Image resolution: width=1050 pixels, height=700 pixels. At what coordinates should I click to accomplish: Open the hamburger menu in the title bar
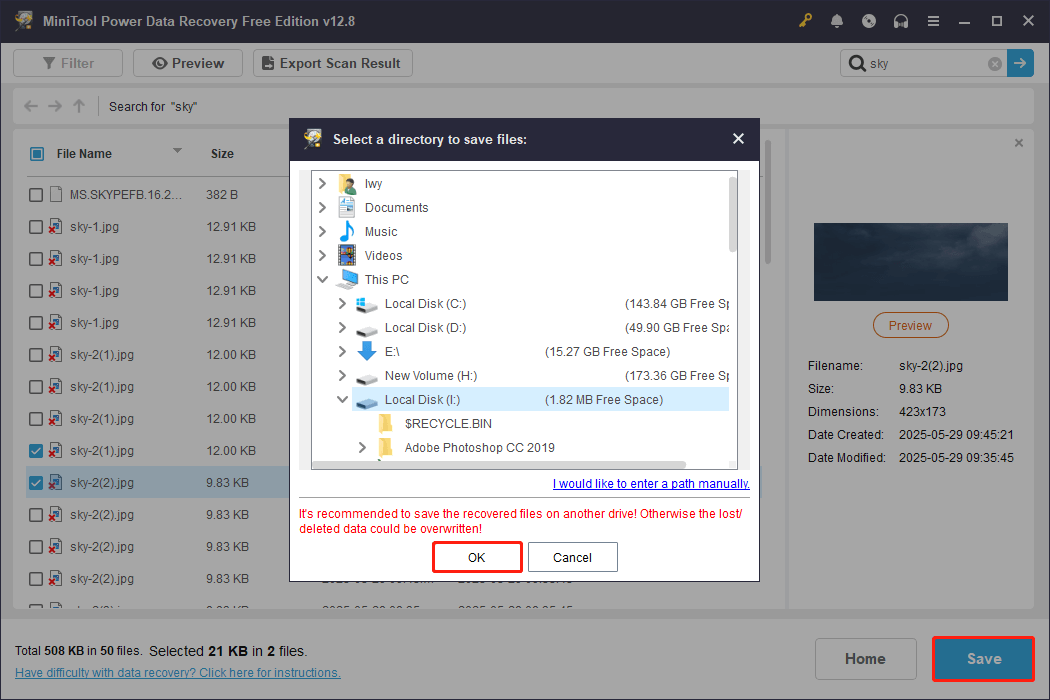pyautogui.click(x=933, y=20)
